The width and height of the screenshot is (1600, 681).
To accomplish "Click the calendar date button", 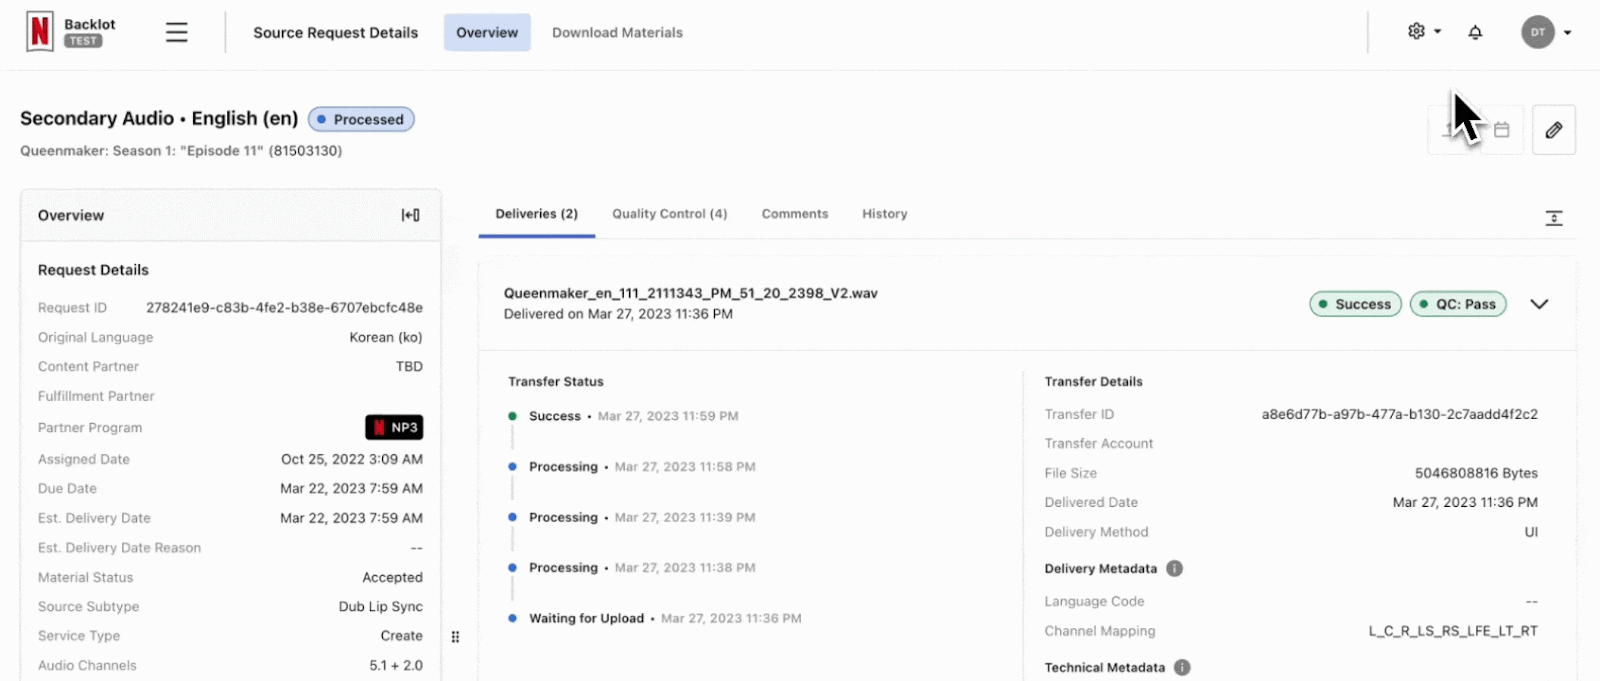I will [1501, 130].
